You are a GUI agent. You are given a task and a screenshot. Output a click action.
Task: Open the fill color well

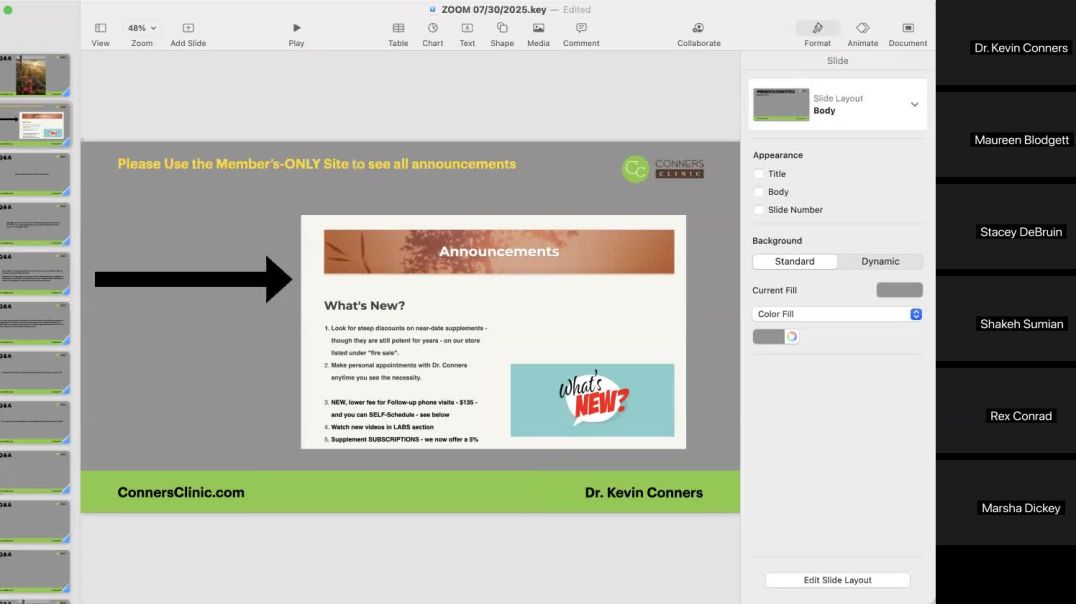point(769,337)
